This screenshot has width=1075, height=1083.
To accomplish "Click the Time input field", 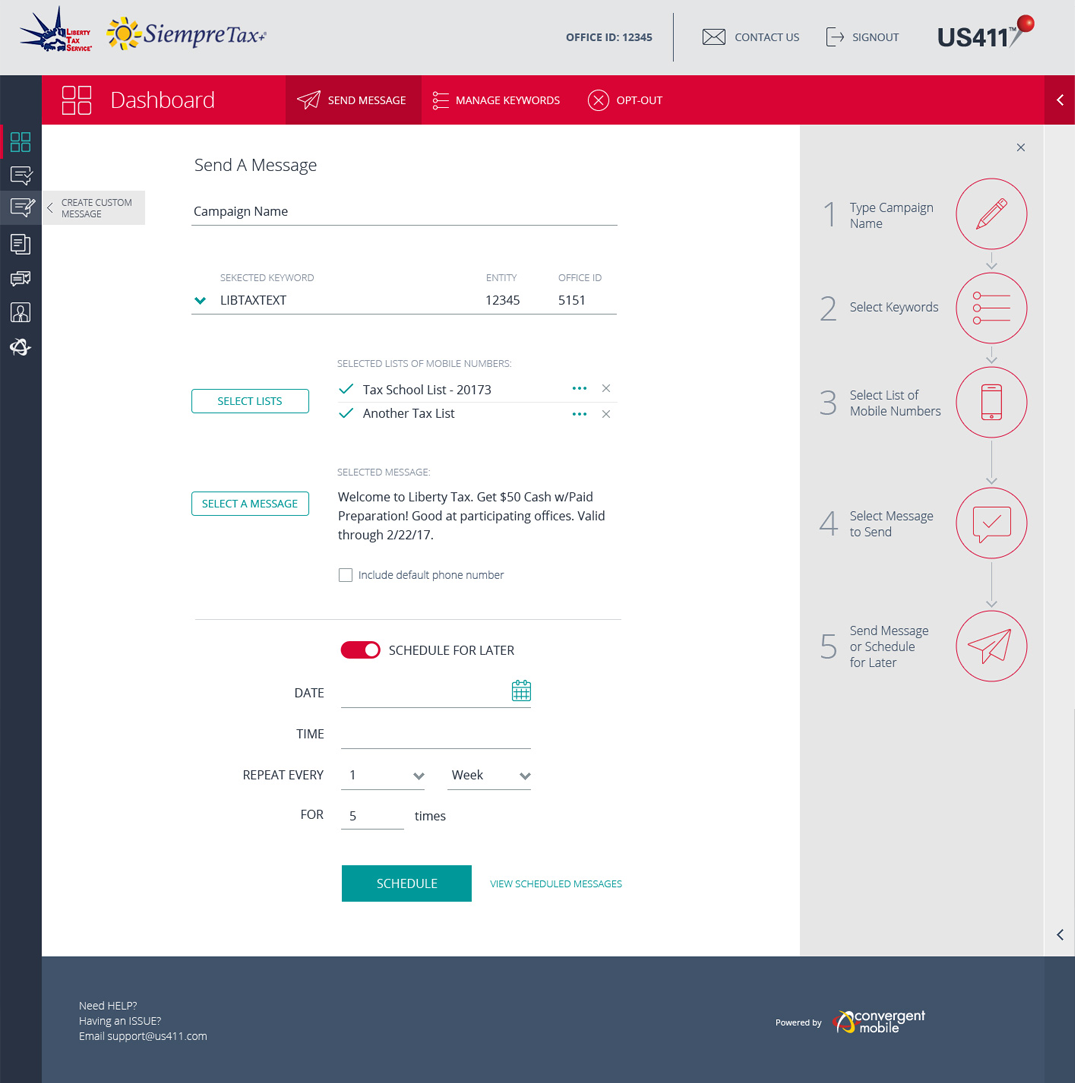I will tap(436, 734).
